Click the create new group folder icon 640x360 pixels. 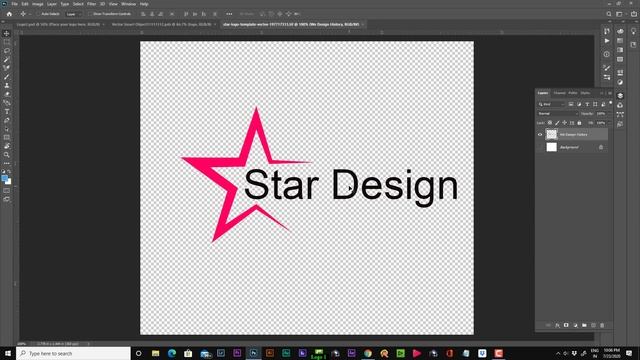click(x=584, y=325)
